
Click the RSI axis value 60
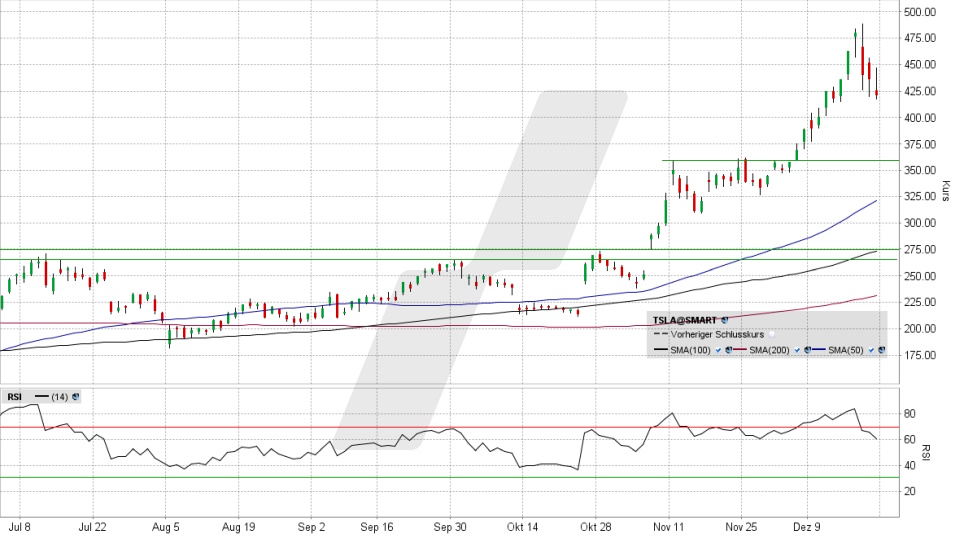point(910,440)
